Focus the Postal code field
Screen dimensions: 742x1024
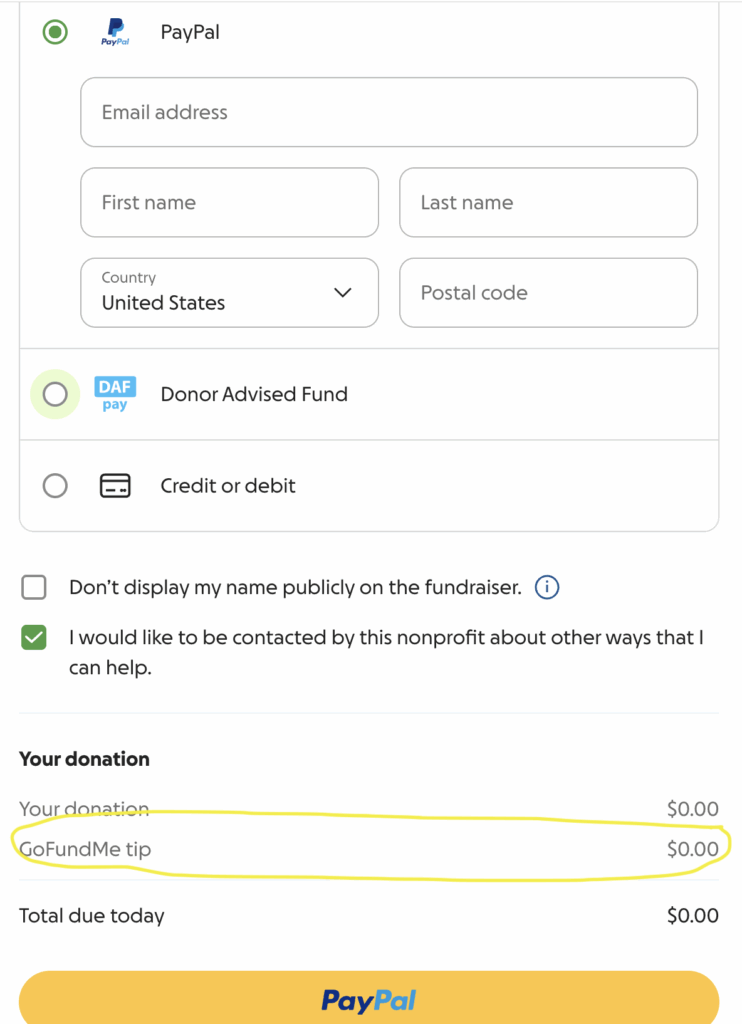(x=548, y=293)
